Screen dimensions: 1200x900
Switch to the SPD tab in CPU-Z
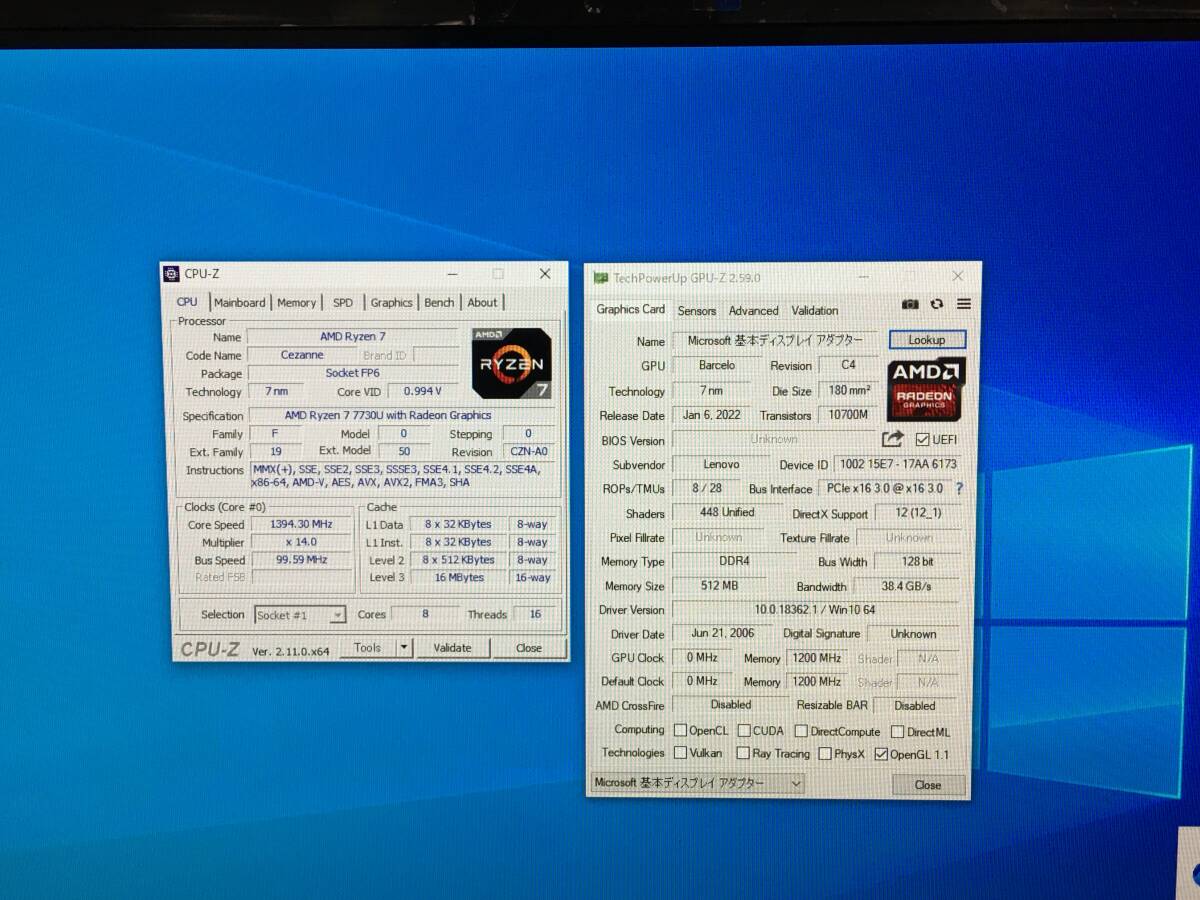pos(343,302)
